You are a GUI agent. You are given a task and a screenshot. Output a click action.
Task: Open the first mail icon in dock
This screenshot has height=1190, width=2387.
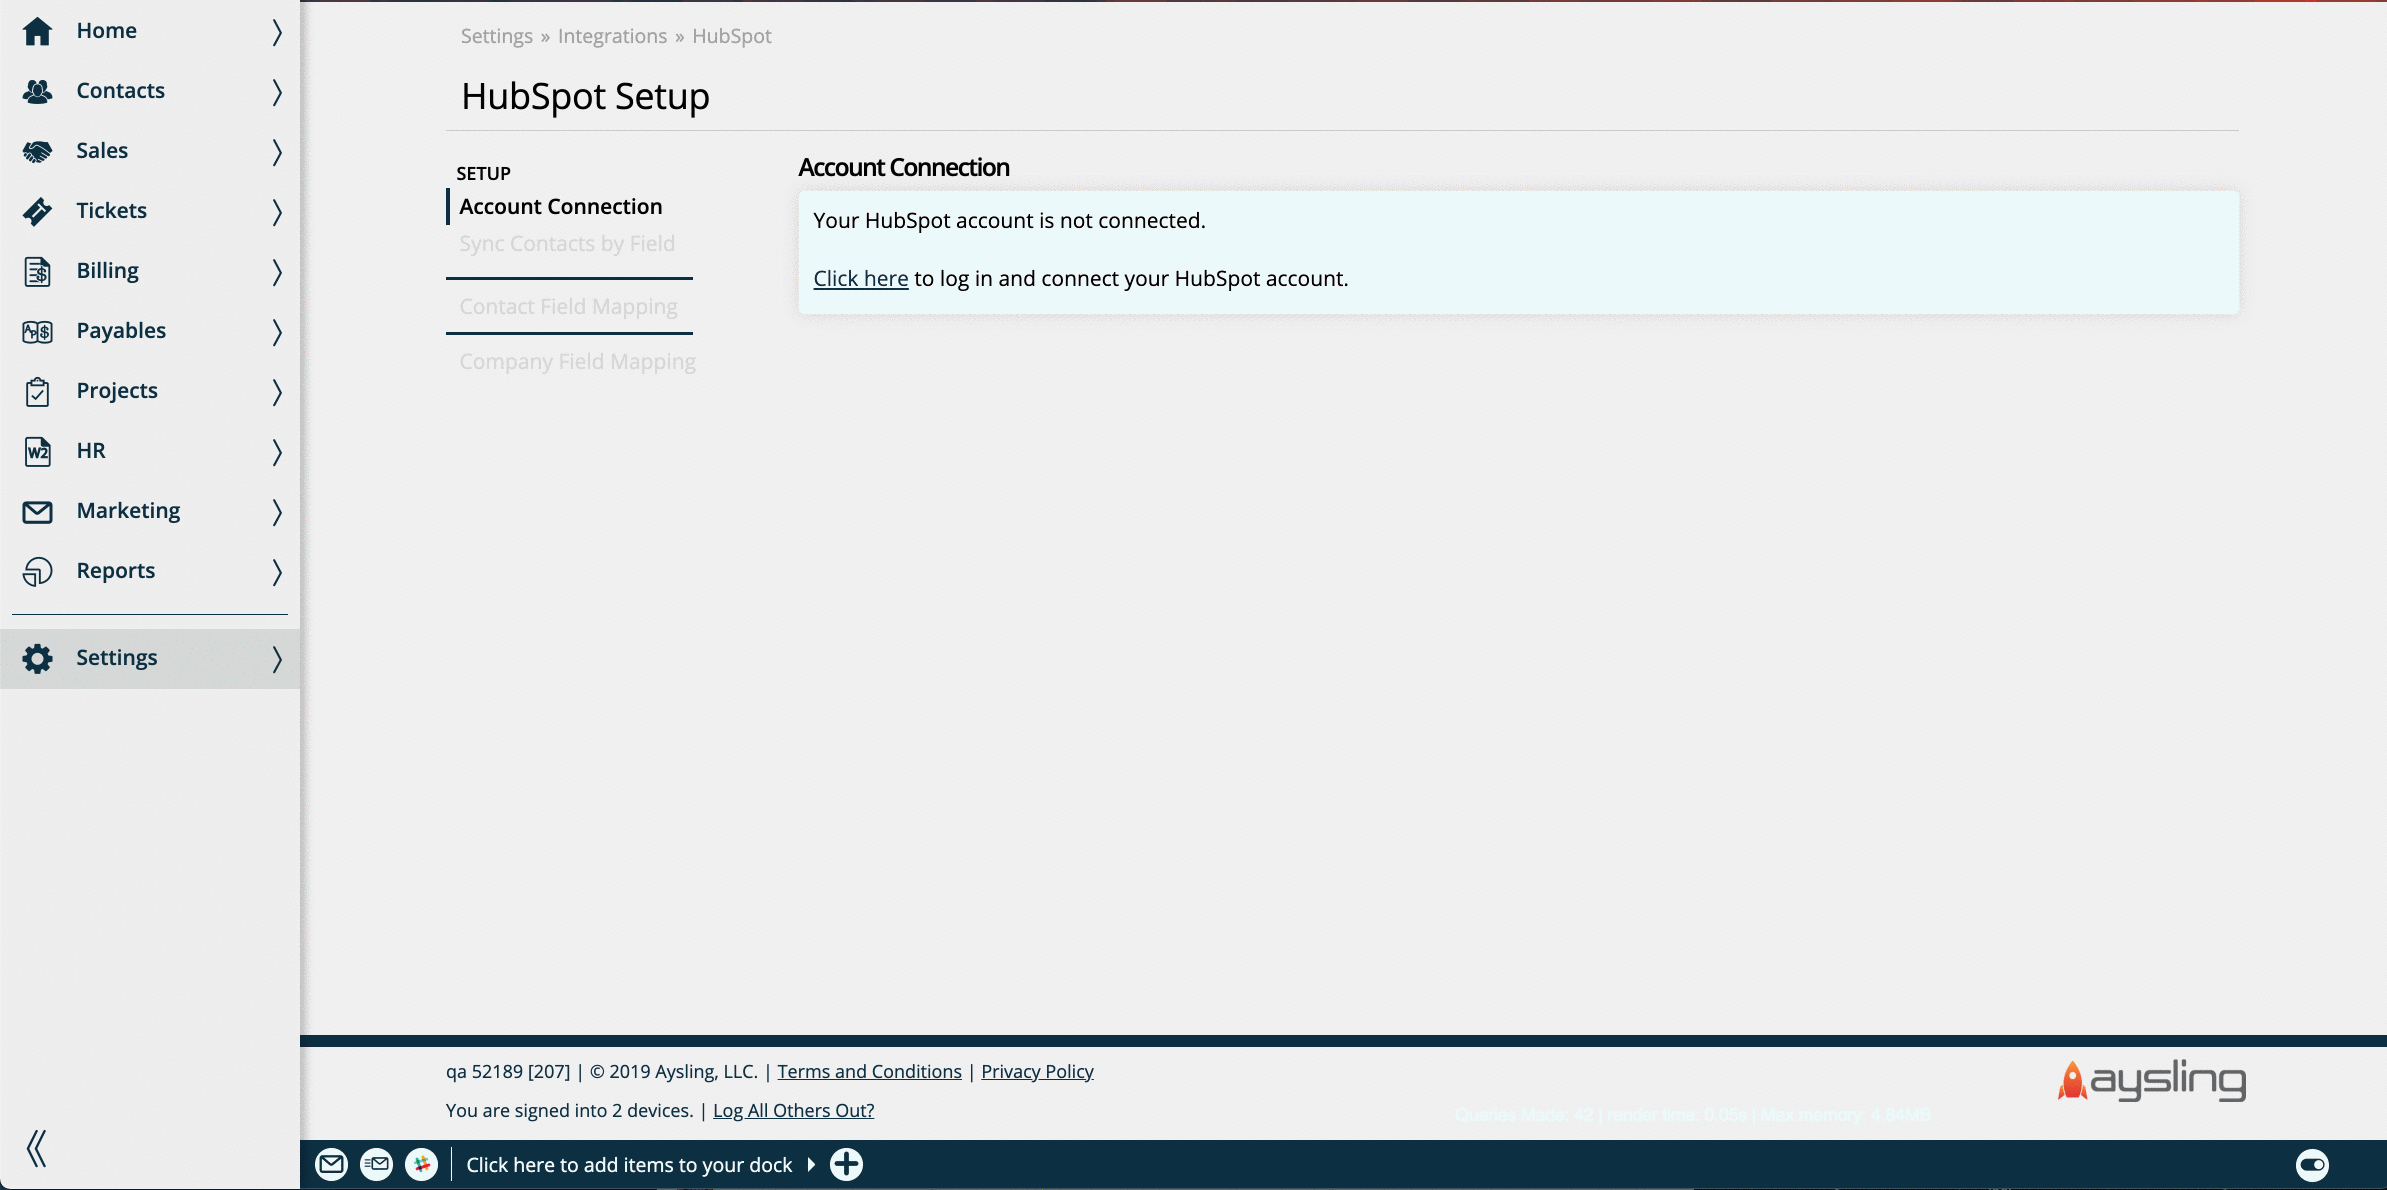coord(331,1164)
